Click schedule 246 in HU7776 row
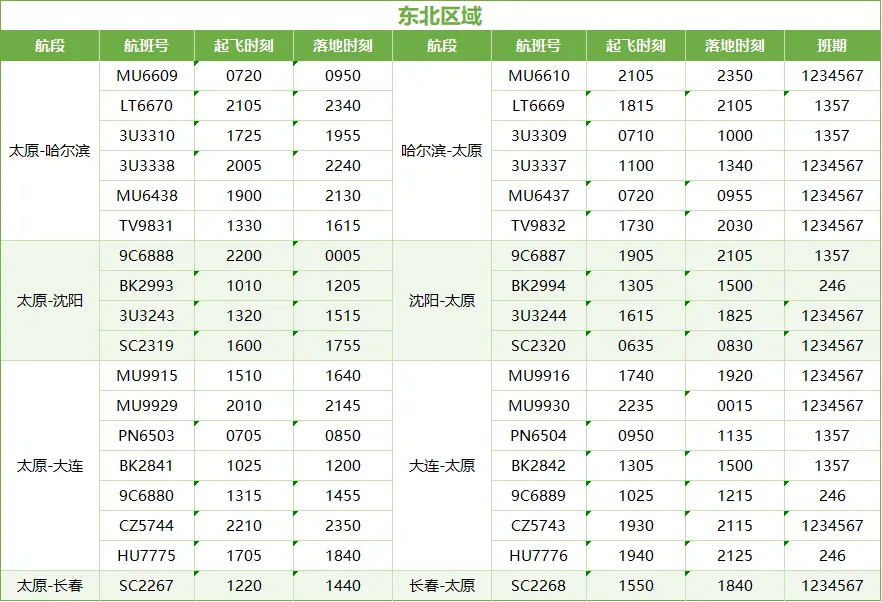This screenshot has height=602, width=882. 832,556
